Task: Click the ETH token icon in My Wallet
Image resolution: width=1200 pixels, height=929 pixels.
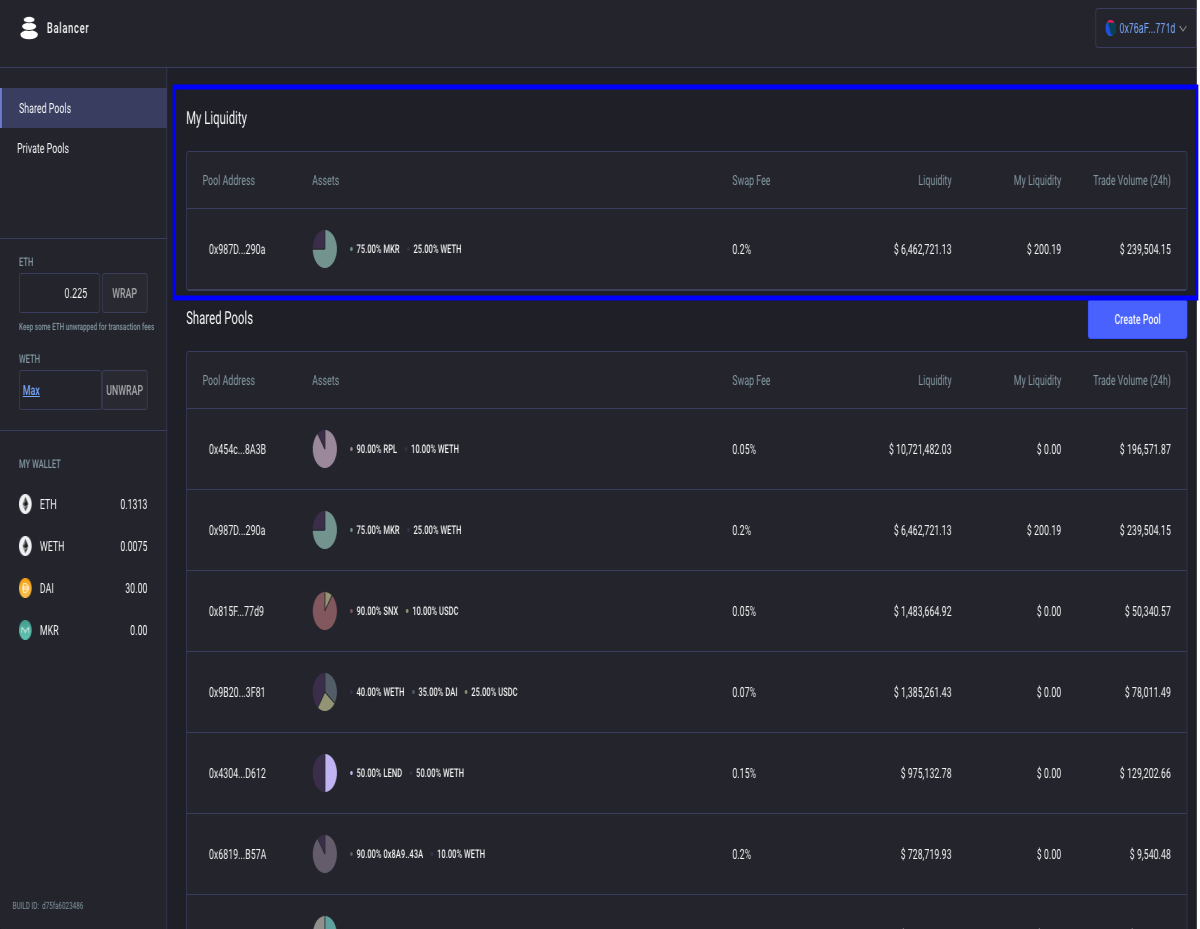Action: (26, 505)
